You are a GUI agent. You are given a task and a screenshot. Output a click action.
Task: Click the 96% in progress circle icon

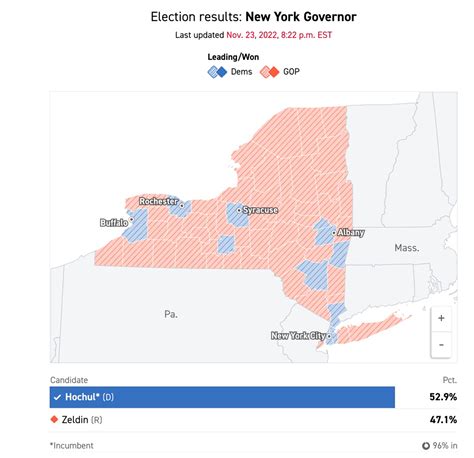[x=426, y=445]
